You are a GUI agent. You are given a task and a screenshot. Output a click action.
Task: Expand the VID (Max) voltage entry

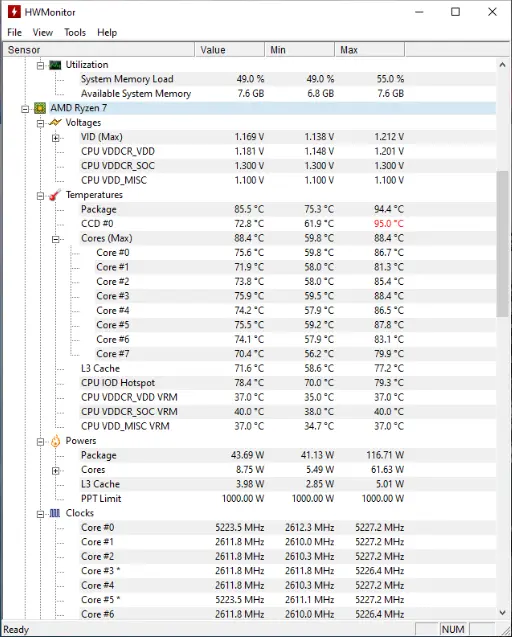tap(56, 138)
